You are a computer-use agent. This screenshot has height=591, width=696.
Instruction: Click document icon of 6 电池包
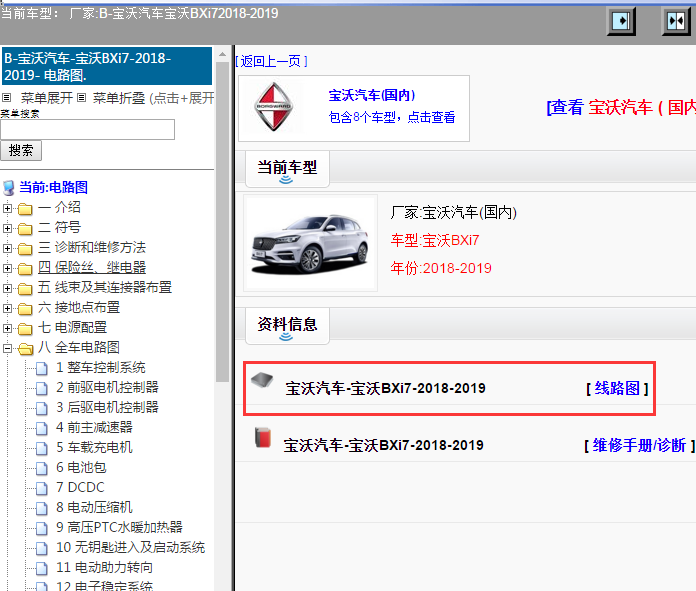pos(42,468)
